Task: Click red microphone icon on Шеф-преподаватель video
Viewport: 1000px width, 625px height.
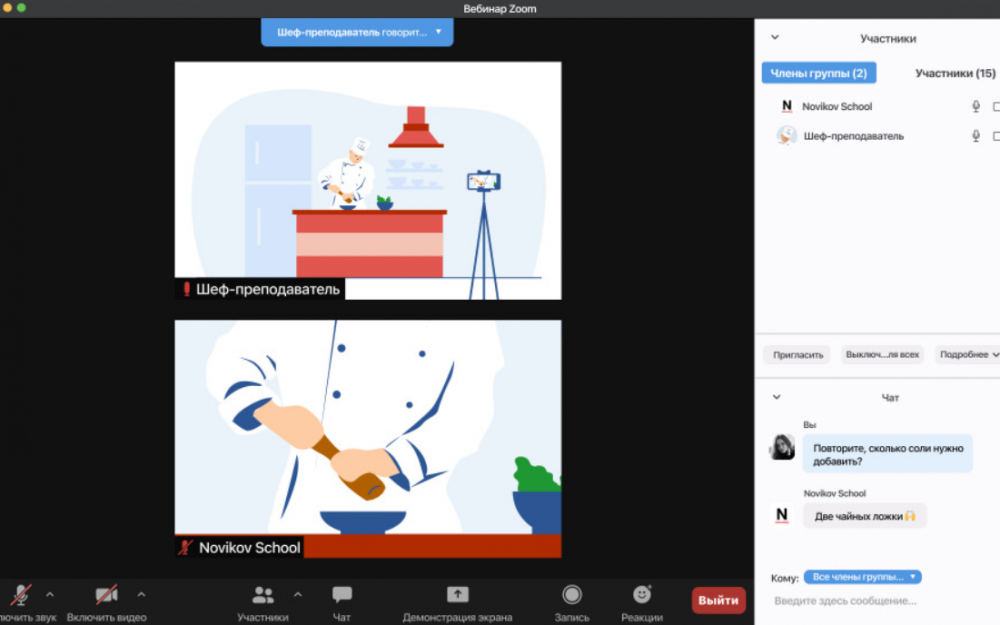Action: (186, 290)
